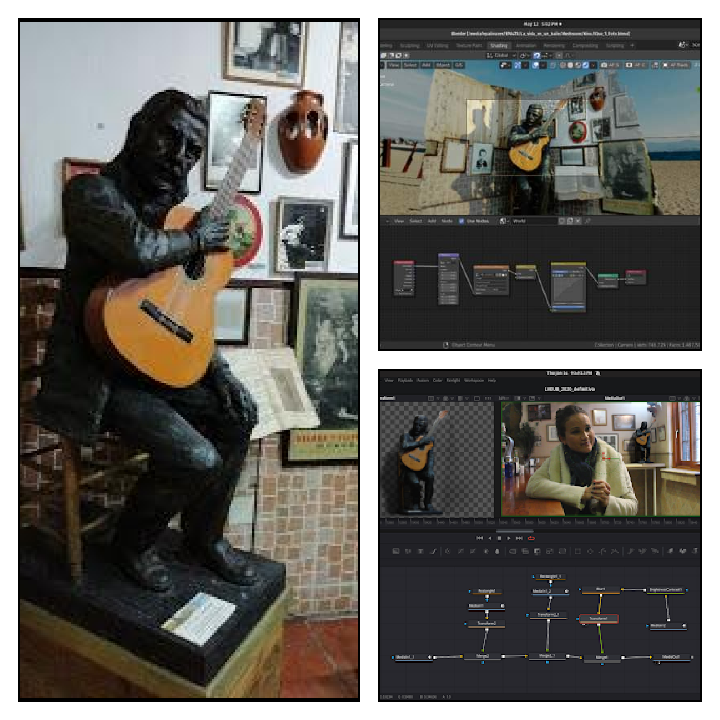720x720 pixels.
Task: Add an Ellipse mask from Fusion toolbar
Action: pos(590,551)
